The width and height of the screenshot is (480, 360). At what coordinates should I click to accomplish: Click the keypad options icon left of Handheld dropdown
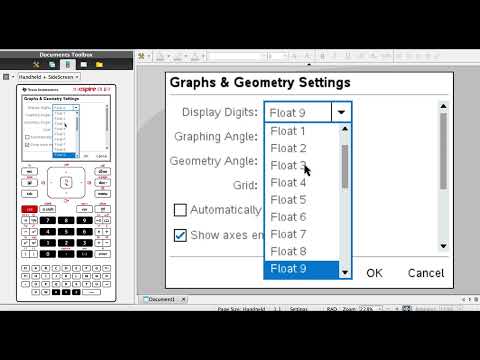click(6, 77)
